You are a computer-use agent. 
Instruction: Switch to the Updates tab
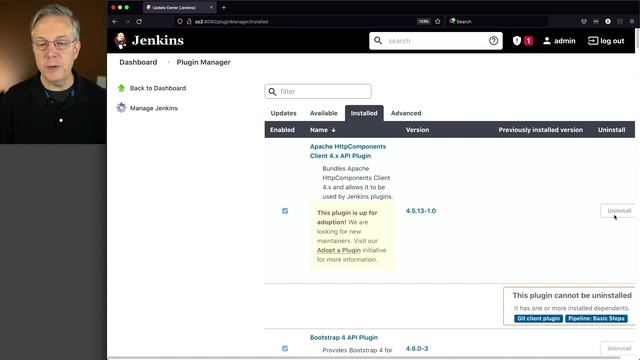[283, 113]
